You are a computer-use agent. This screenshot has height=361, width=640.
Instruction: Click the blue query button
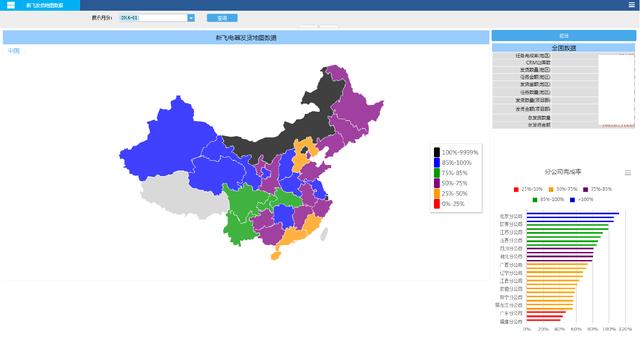point(222,18)
